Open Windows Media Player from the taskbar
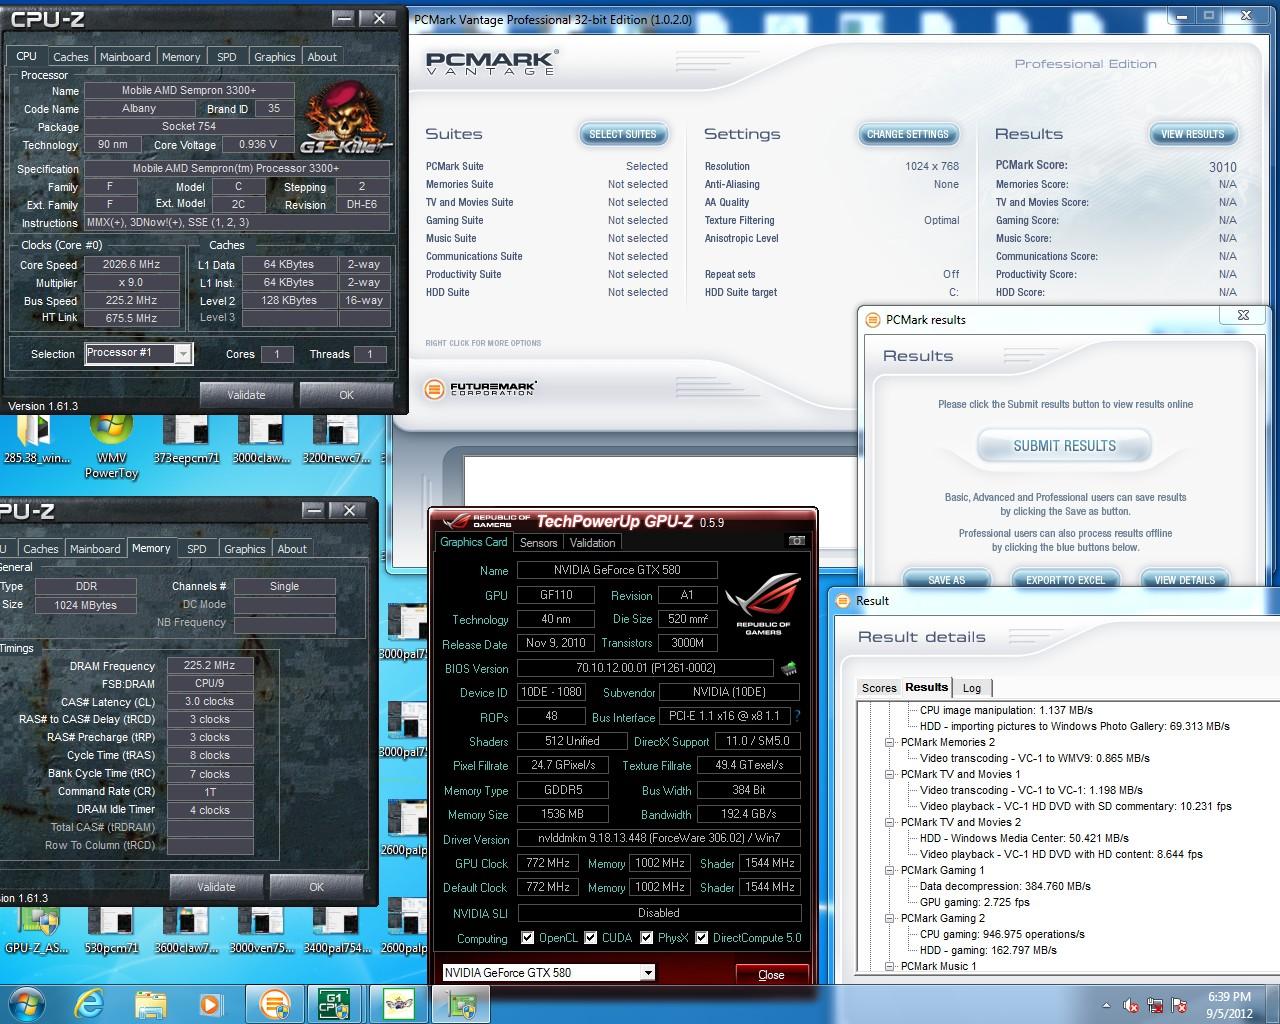This screenshot has width=1280, height=1024. tap(209, 1003)
